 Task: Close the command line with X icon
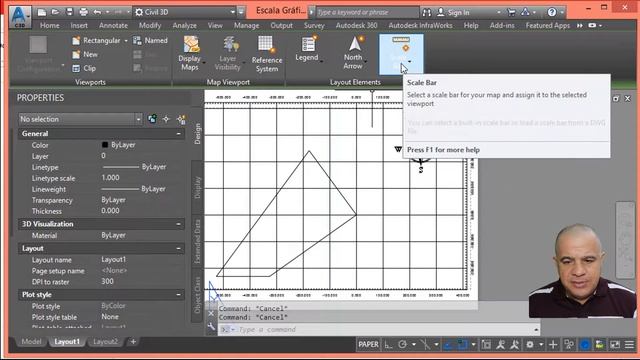coord(211,313)
